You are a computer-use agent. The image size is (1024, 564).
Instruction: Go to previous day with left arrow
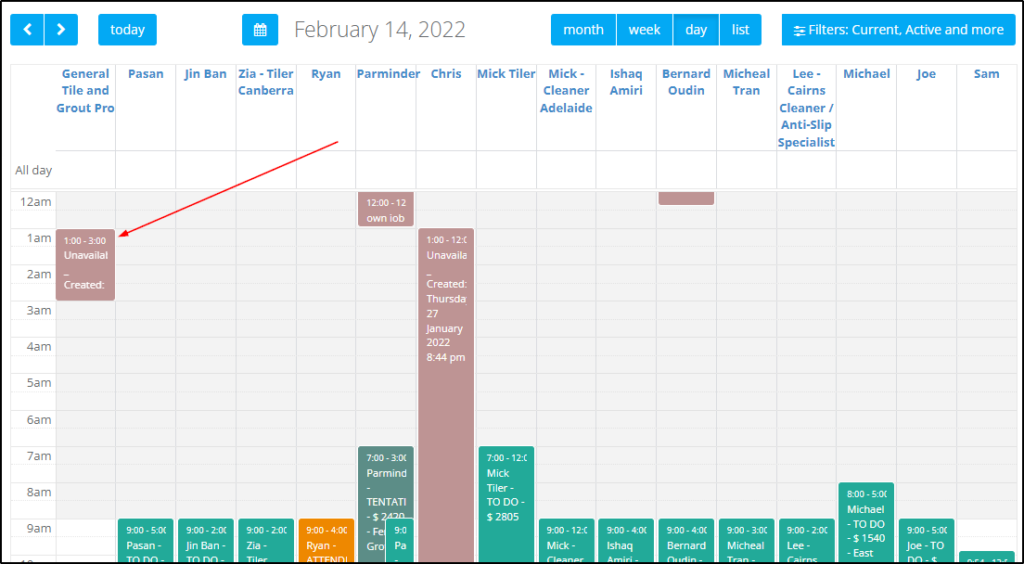(26, 30)
